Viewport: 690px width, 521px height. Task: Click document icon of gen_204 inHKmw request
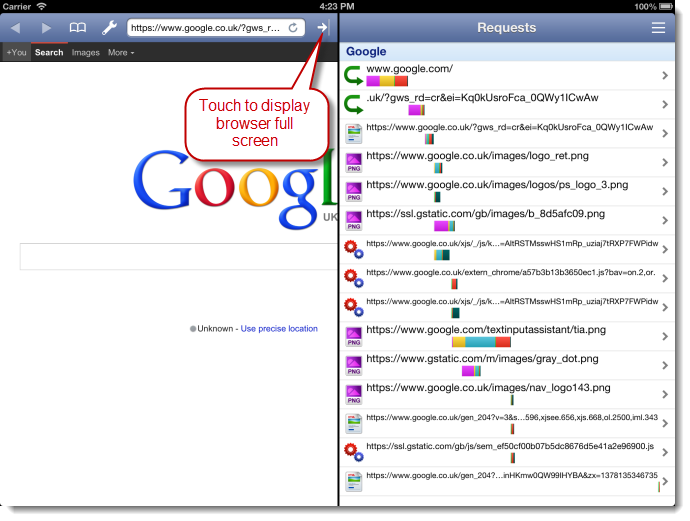coord(353,481)
